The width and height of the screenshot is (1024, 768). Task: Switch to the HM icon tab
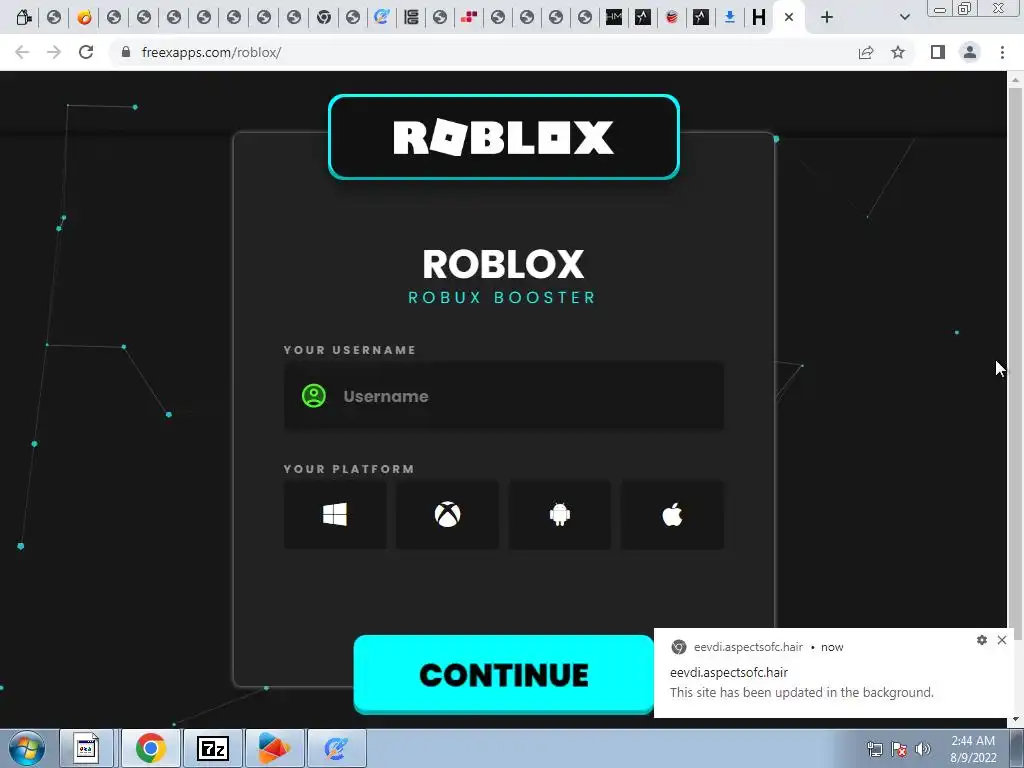coord(614,18)
